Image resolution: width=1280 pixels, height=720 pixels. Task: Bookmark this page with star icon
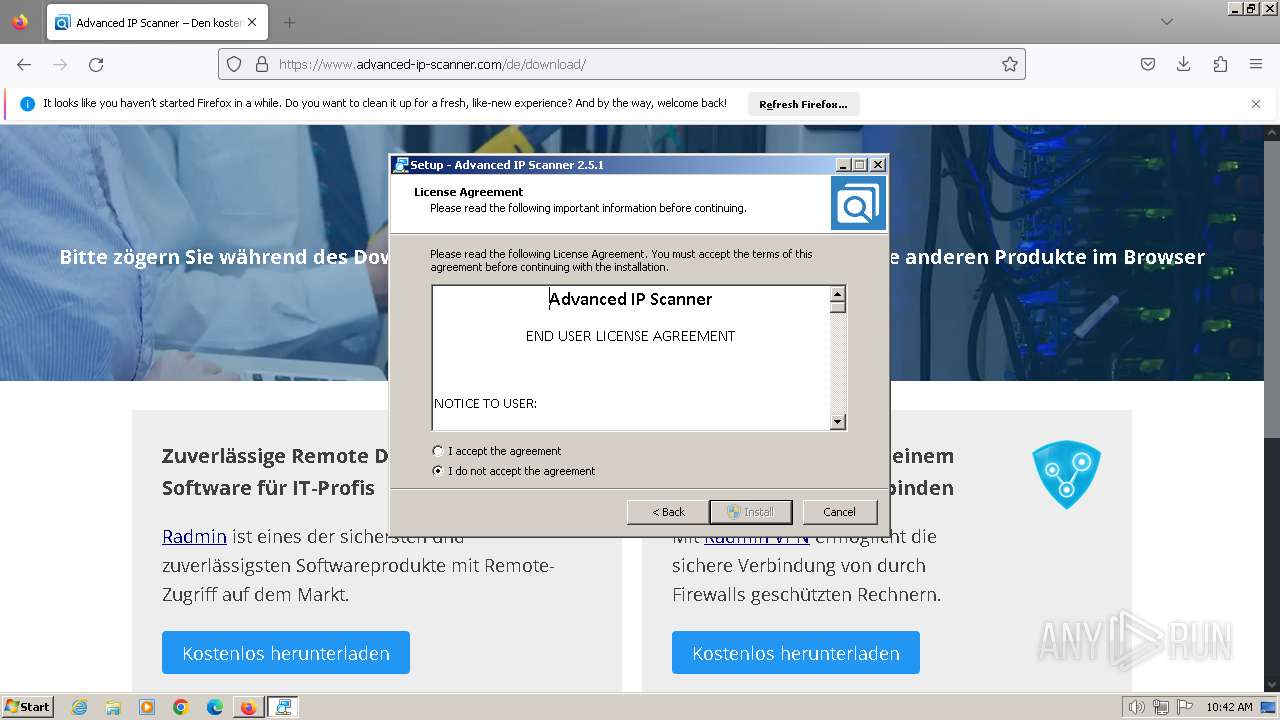[x=1010, y=64]
